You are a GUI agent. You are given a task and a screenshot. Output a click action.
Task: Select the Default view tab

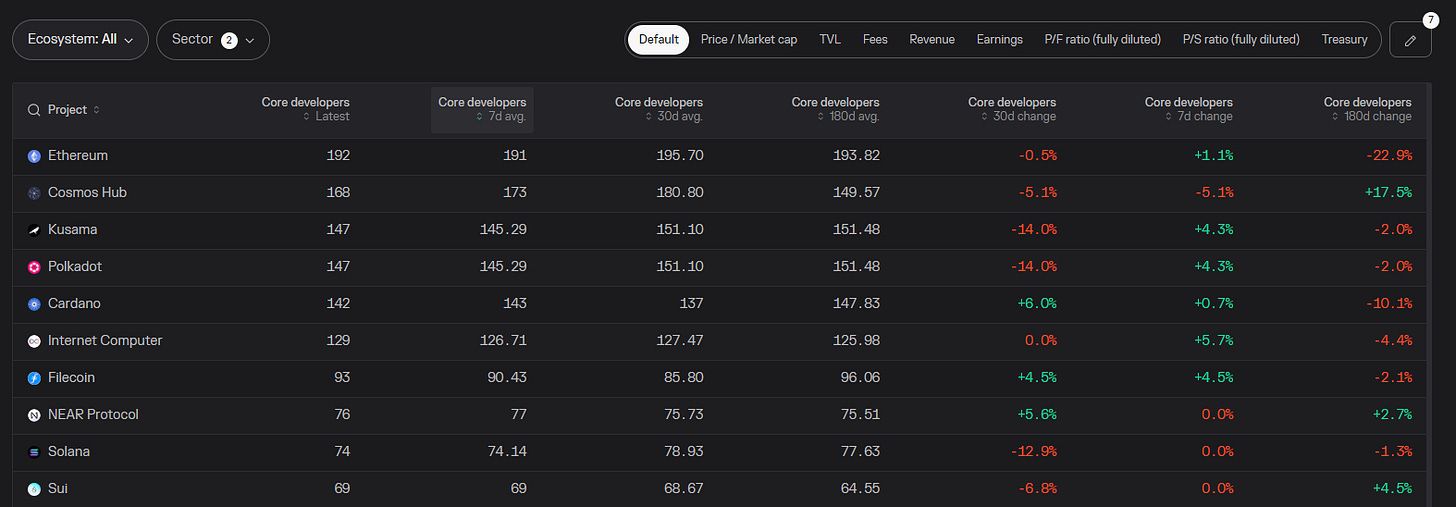pos(659,40)
